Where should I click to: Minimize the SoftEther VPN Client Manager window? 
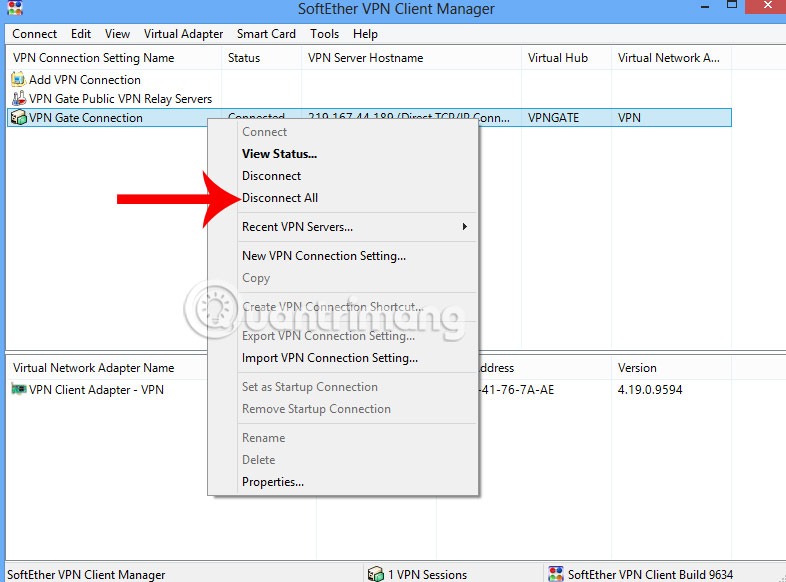pos(705,7)
